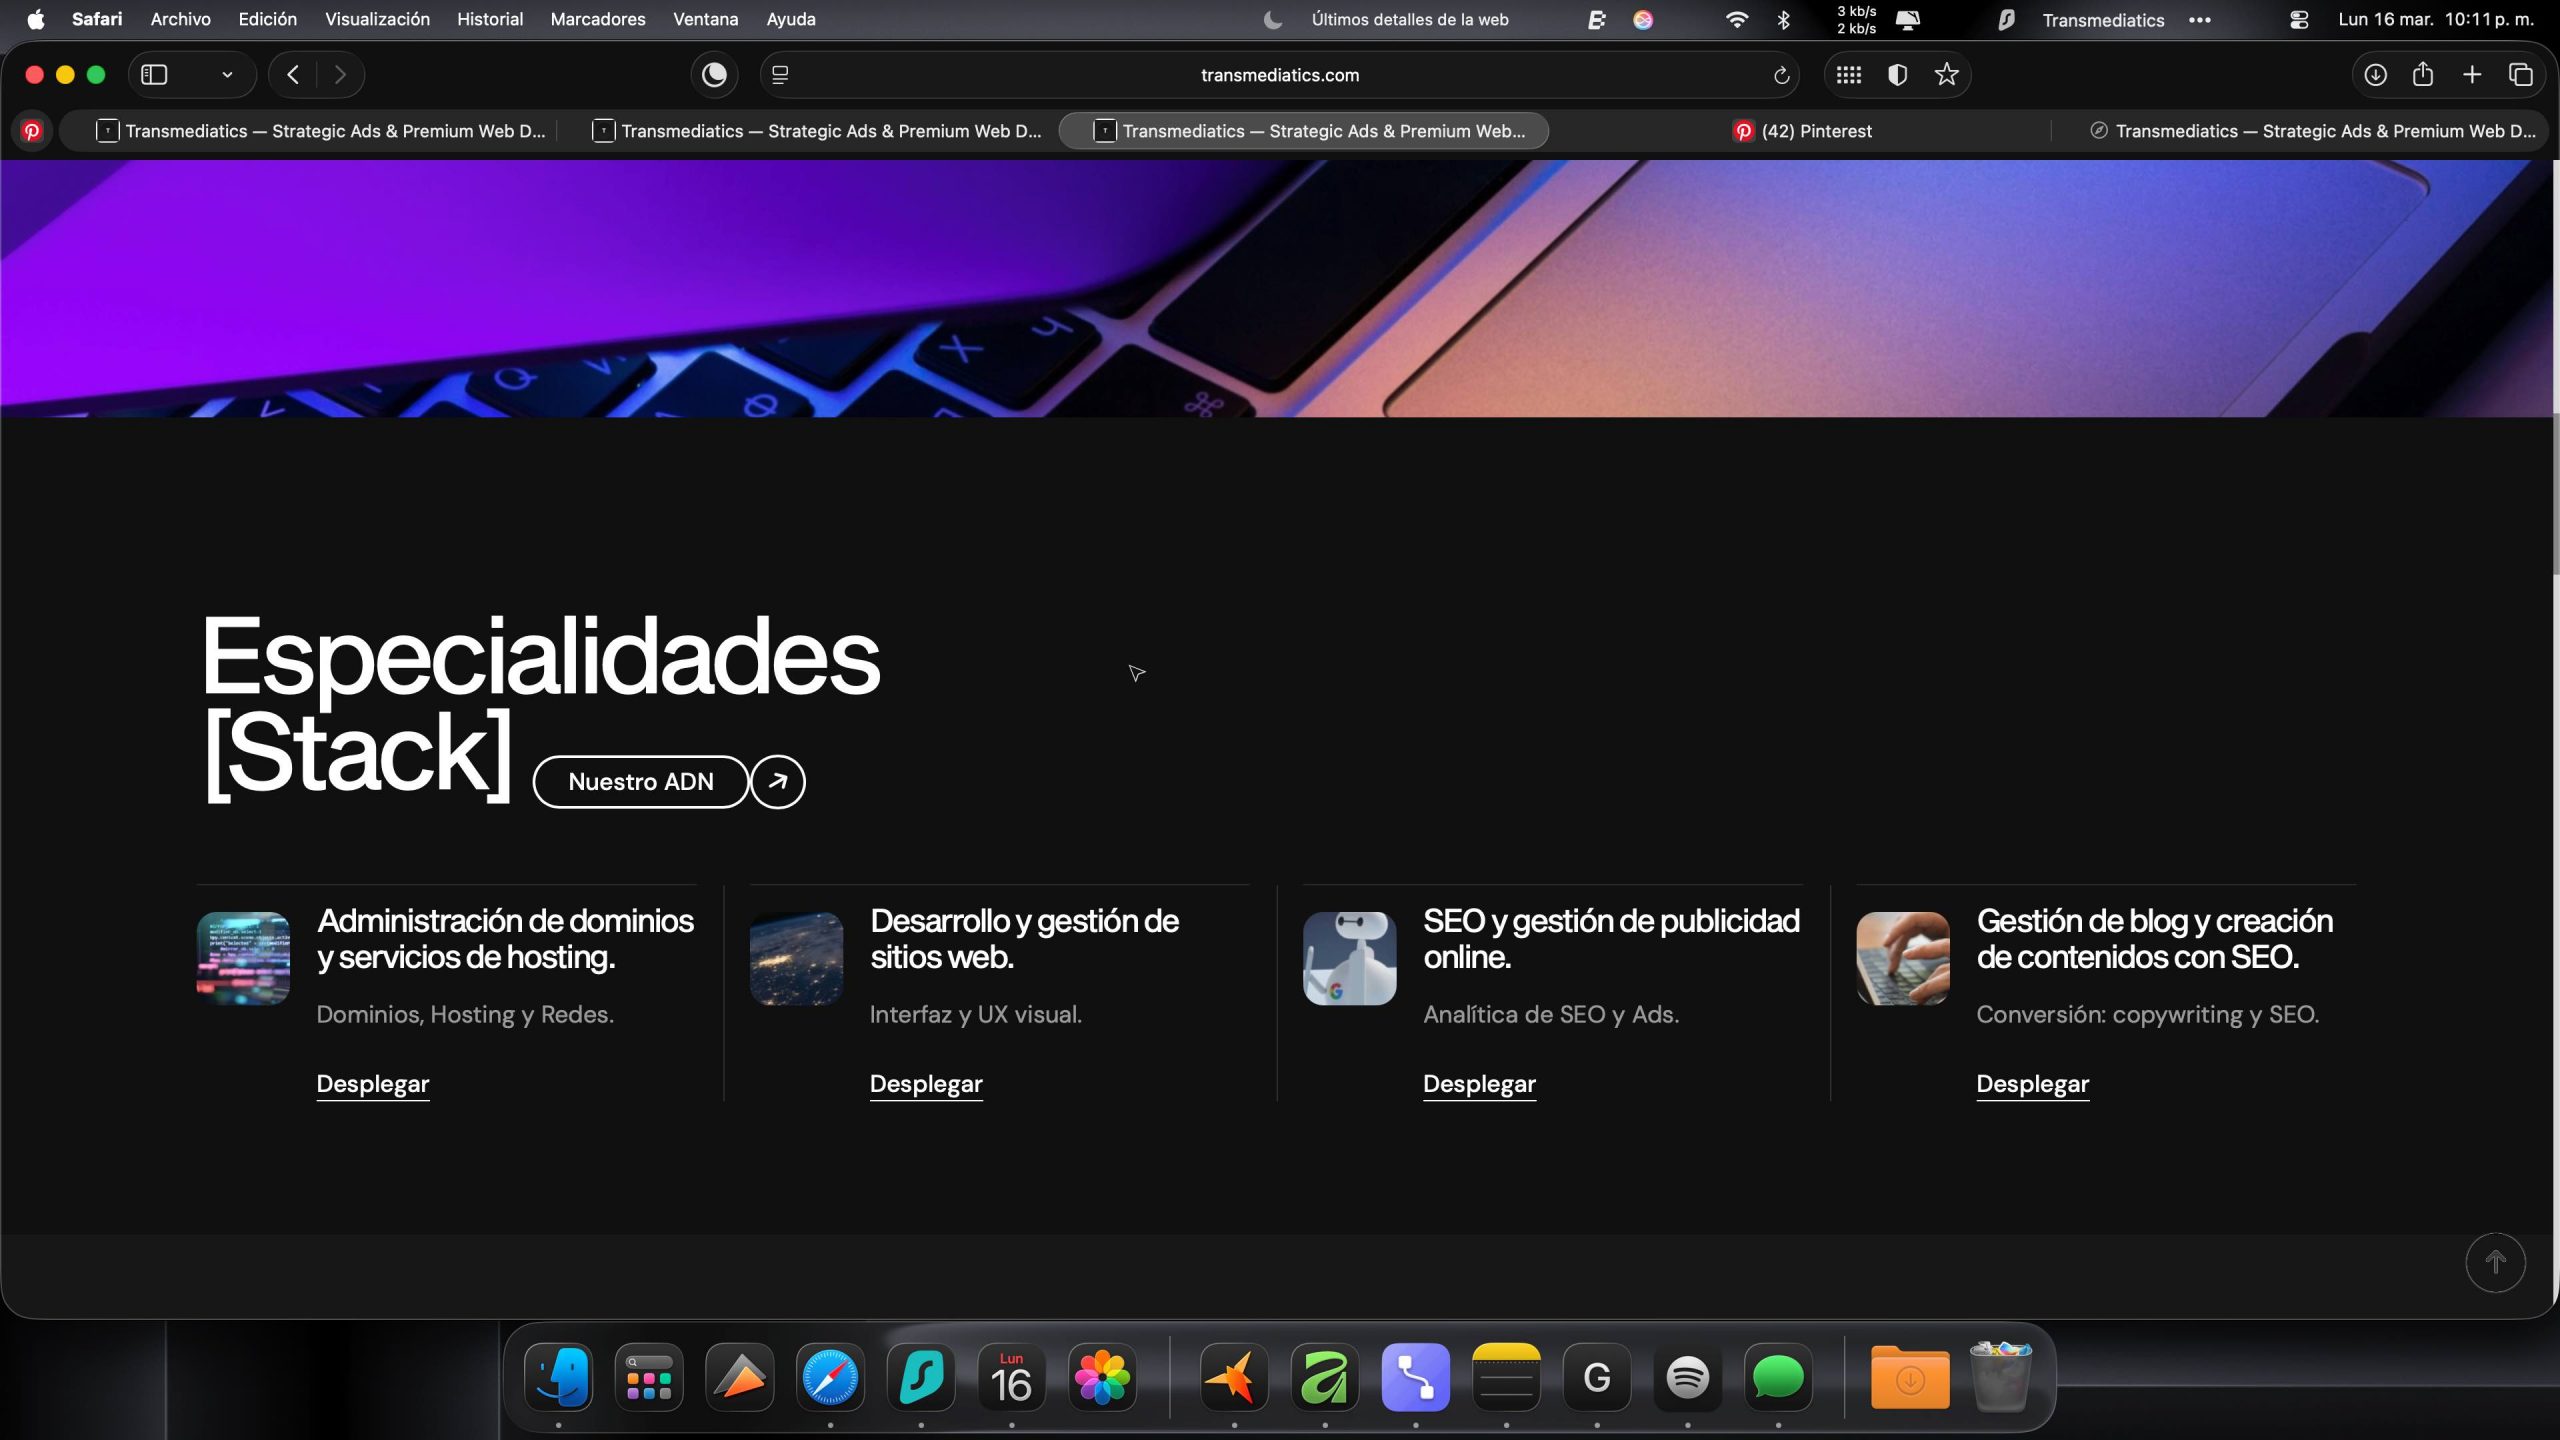The height and width of the screenshot is (1440, 2560).
Task: Open the Marcadores menu
Action: click(x=597, y=19)
